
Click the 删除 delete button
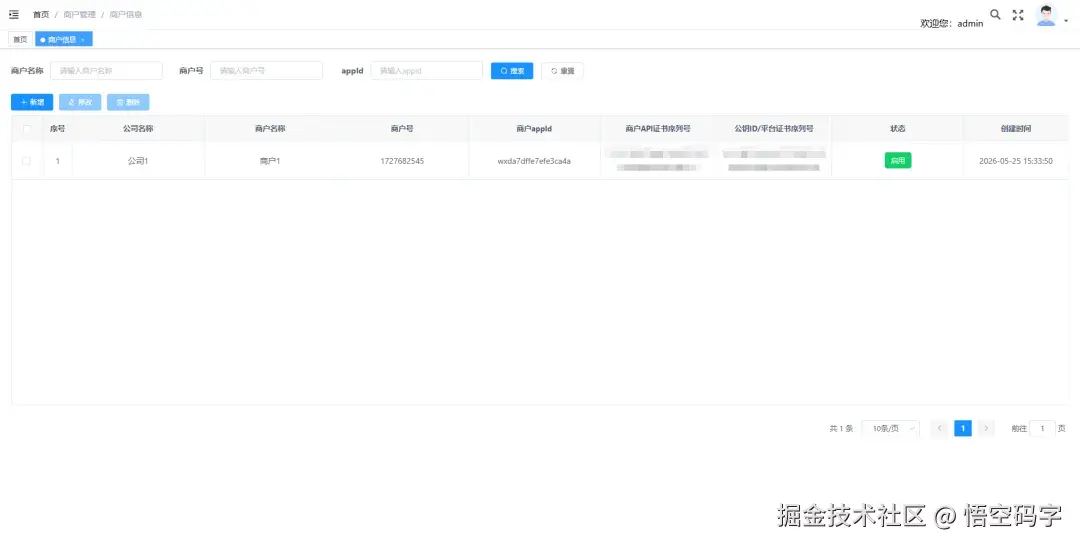(x=128, y=102)
